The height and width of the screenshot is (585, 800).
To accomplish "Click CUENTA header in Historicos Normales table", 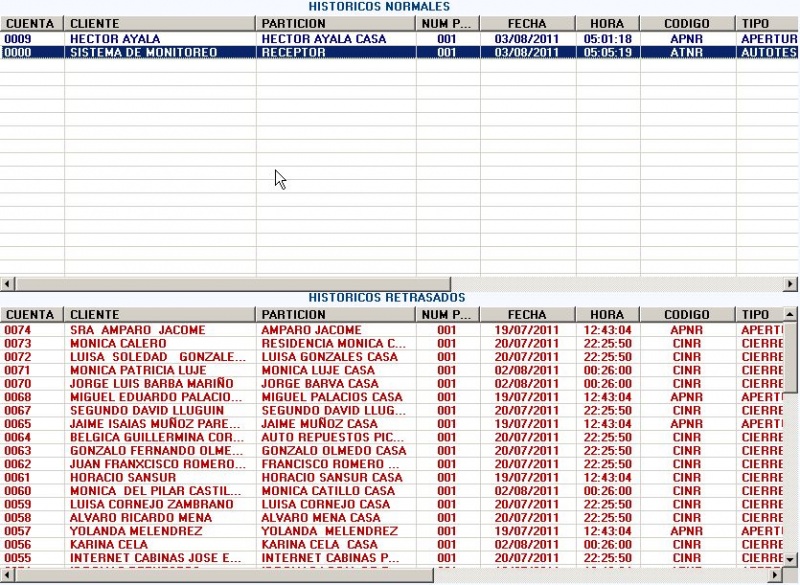I will pos(32,23).
